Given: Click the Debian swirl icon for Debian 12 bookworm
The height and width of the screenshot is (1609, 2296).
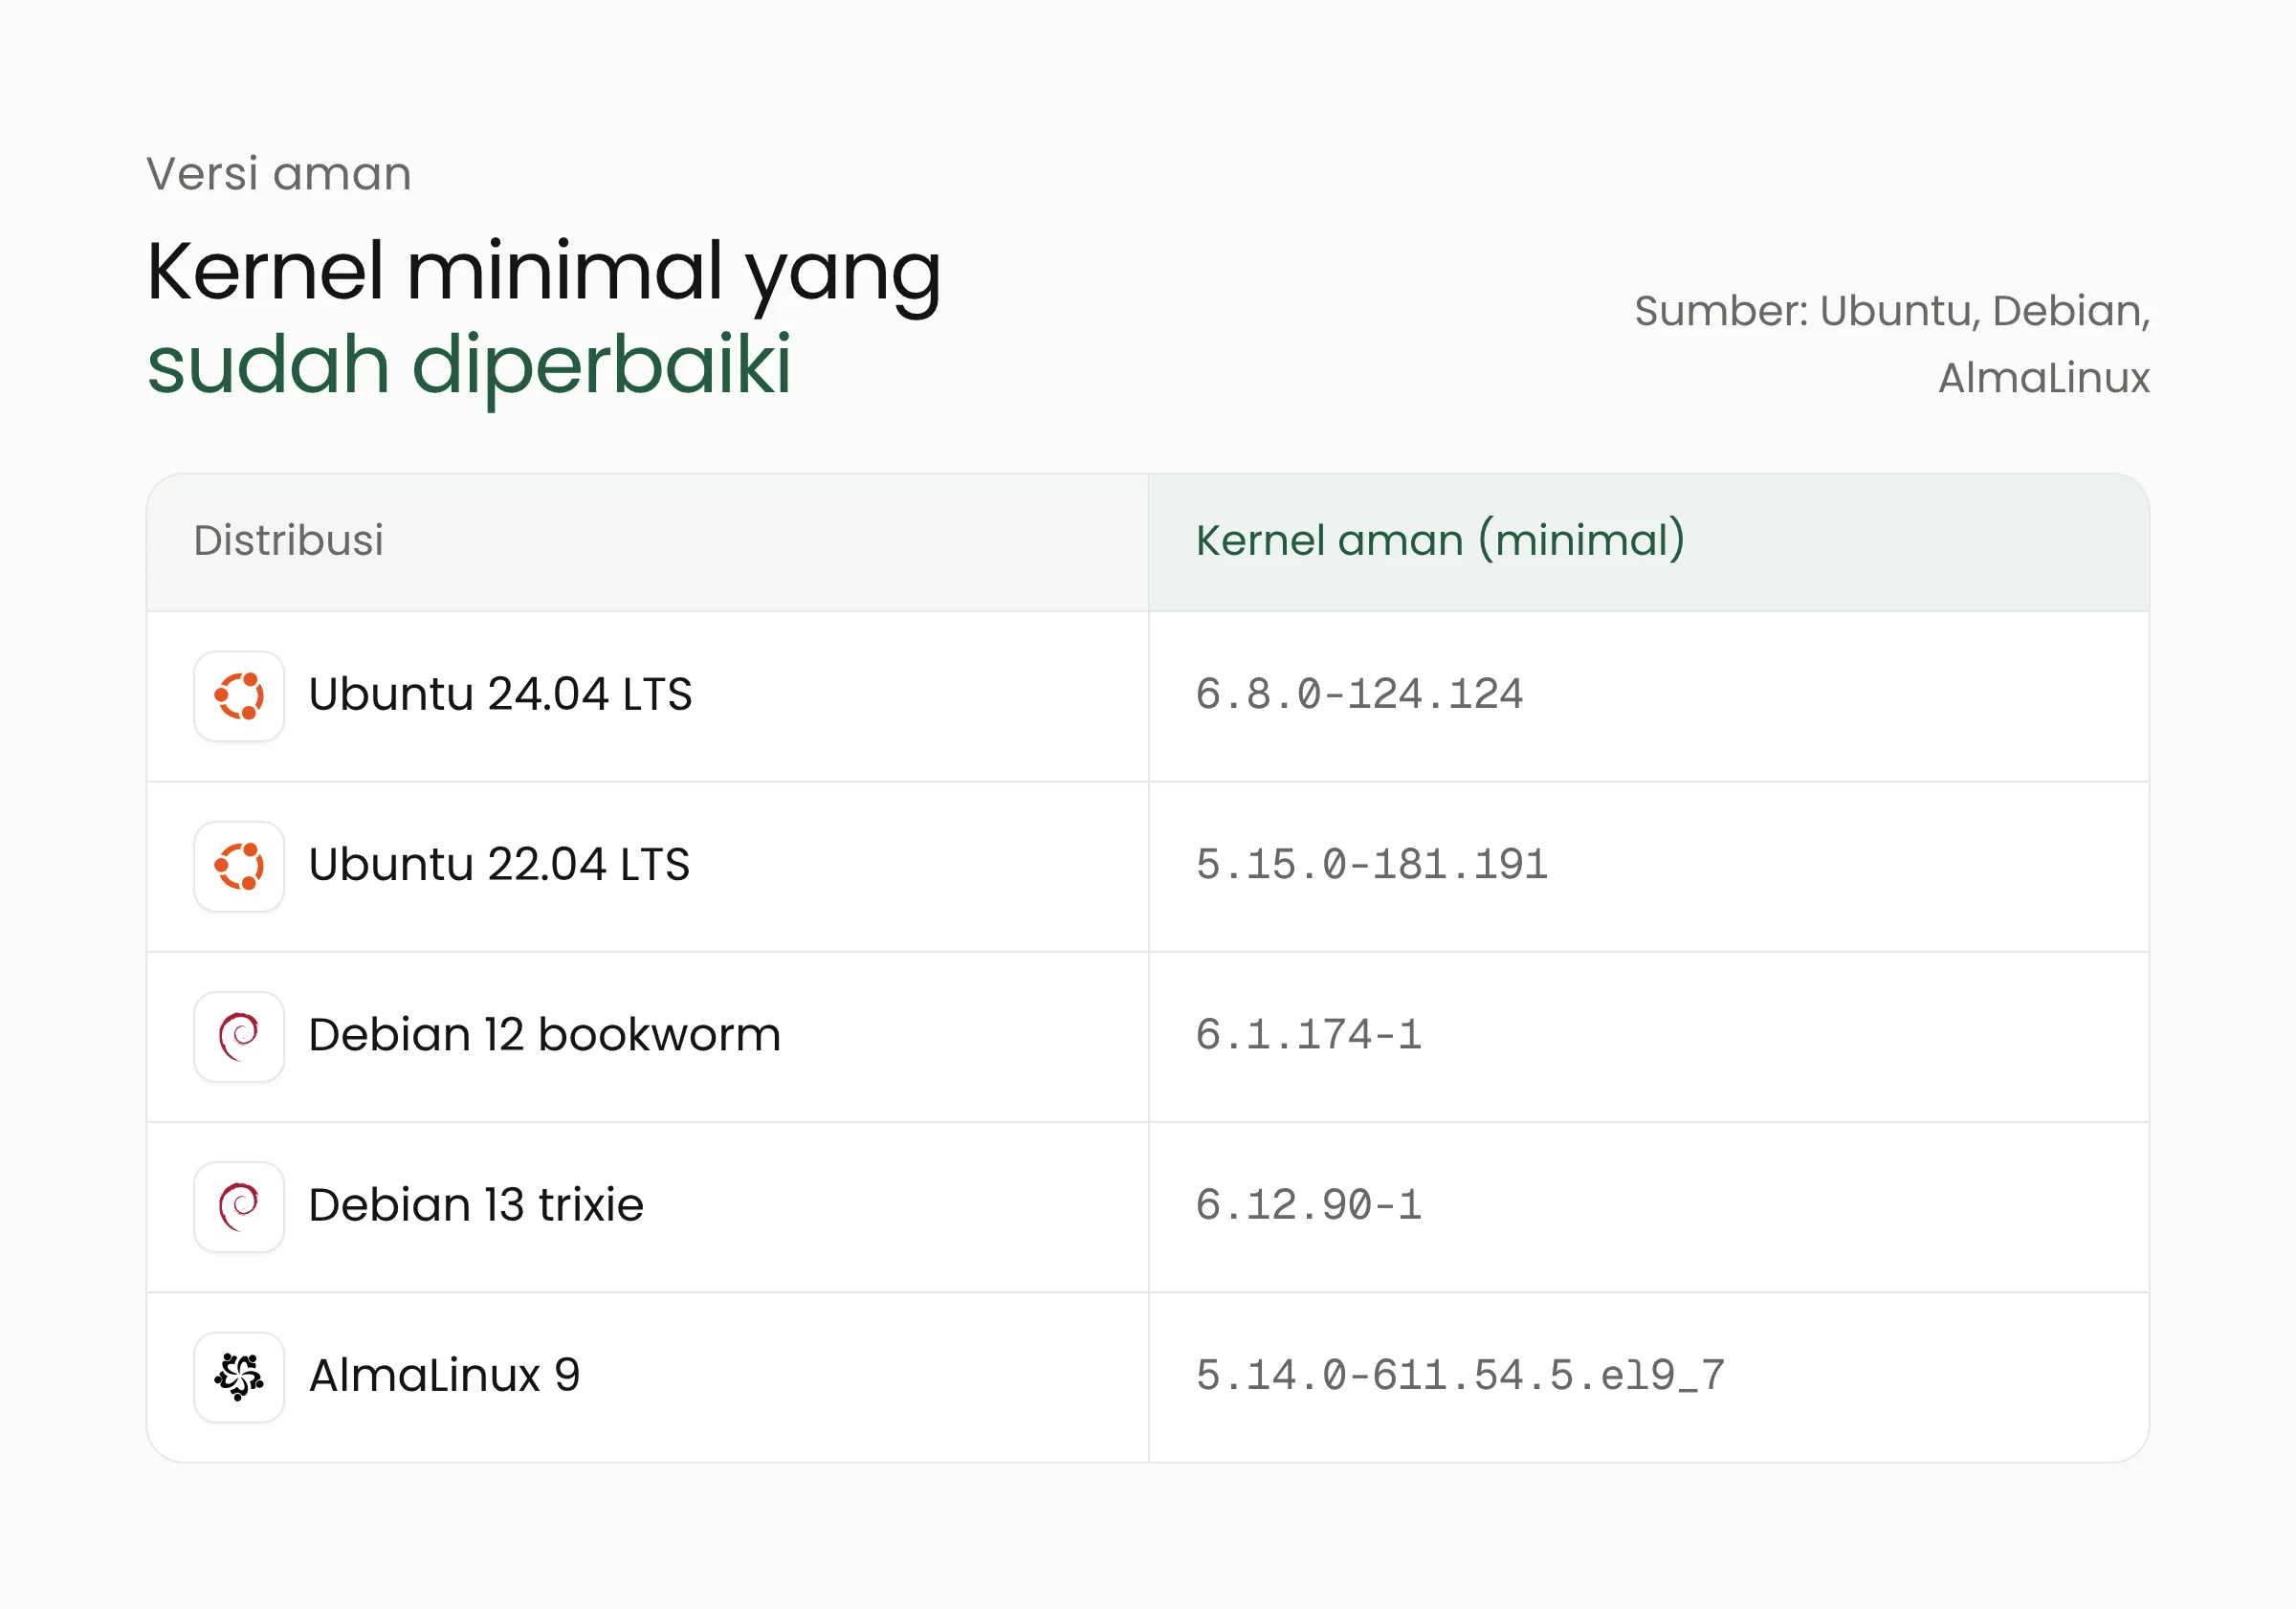Looking at the screenshot, I should 239,1036.
